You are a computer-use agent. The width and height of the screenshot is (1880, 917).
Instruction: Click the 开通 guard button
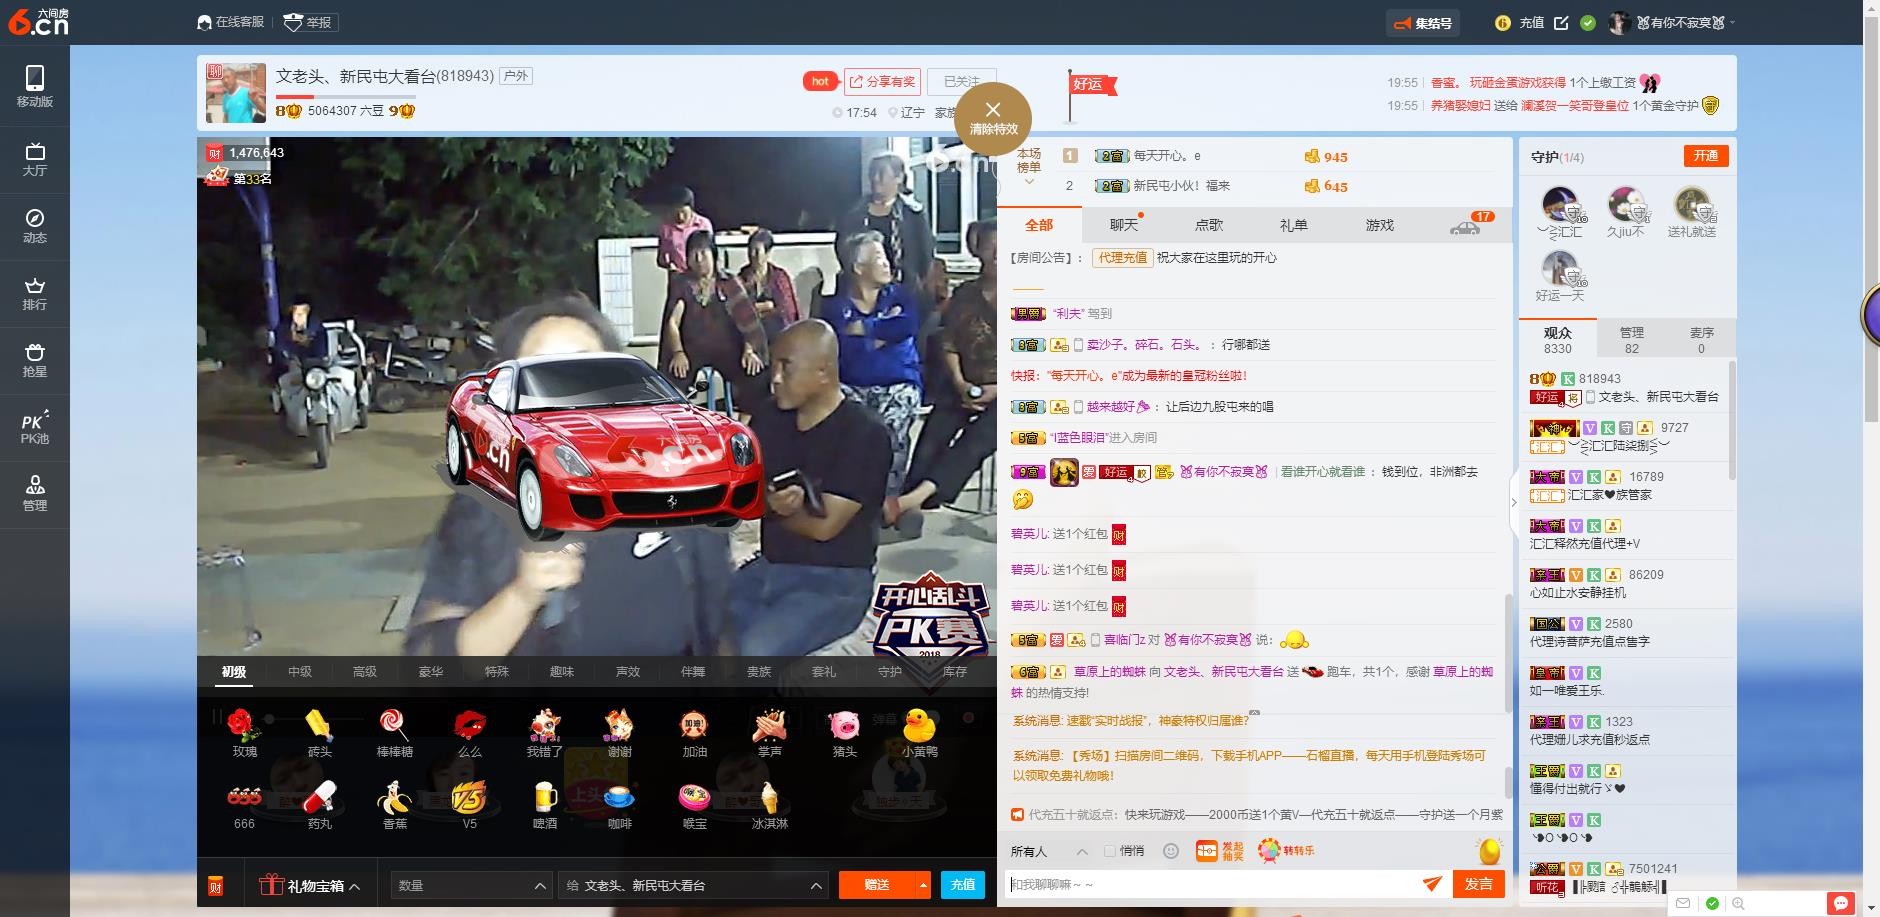point(1706,156)
